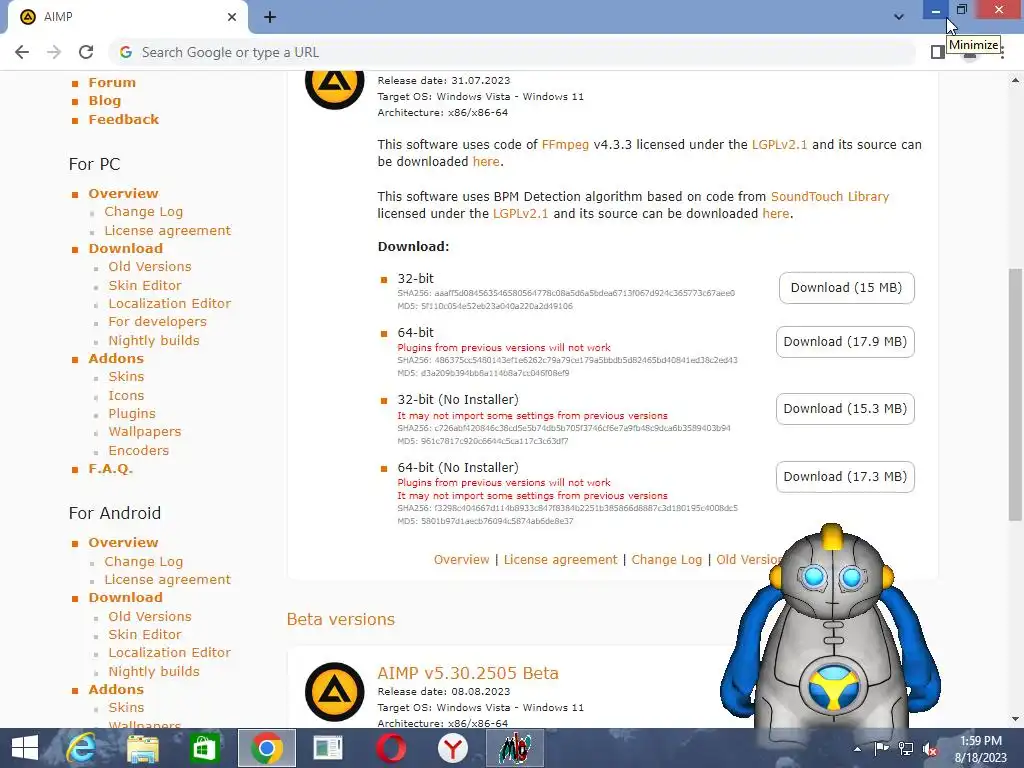Download 64-bit No Installer (17.3 MB)
Screen dimensions: 1024x768
pos(845,477)
